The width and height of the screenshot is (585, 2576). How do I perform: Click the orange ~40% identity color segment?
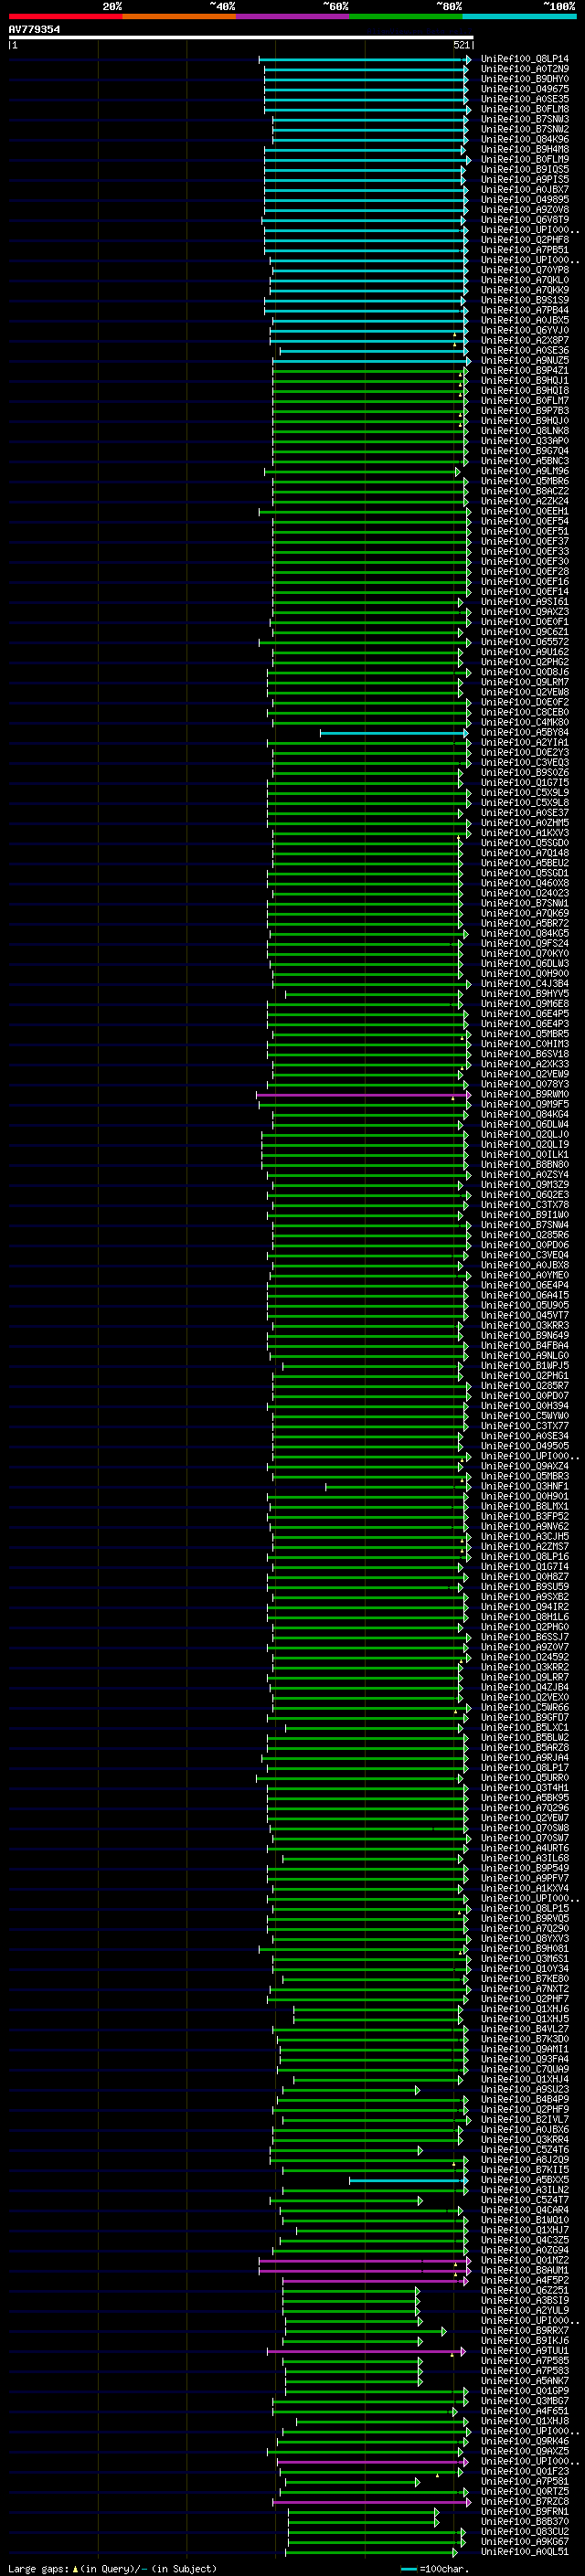[x=179, y=16]
